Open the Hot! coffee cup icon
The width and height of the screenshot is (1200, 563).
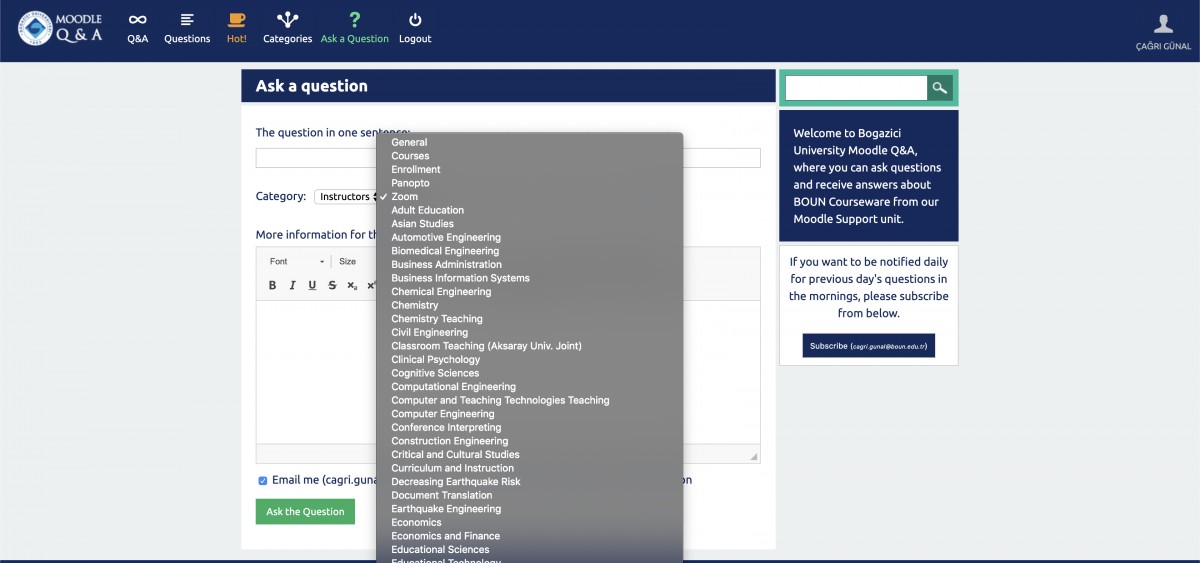(236, 20)
